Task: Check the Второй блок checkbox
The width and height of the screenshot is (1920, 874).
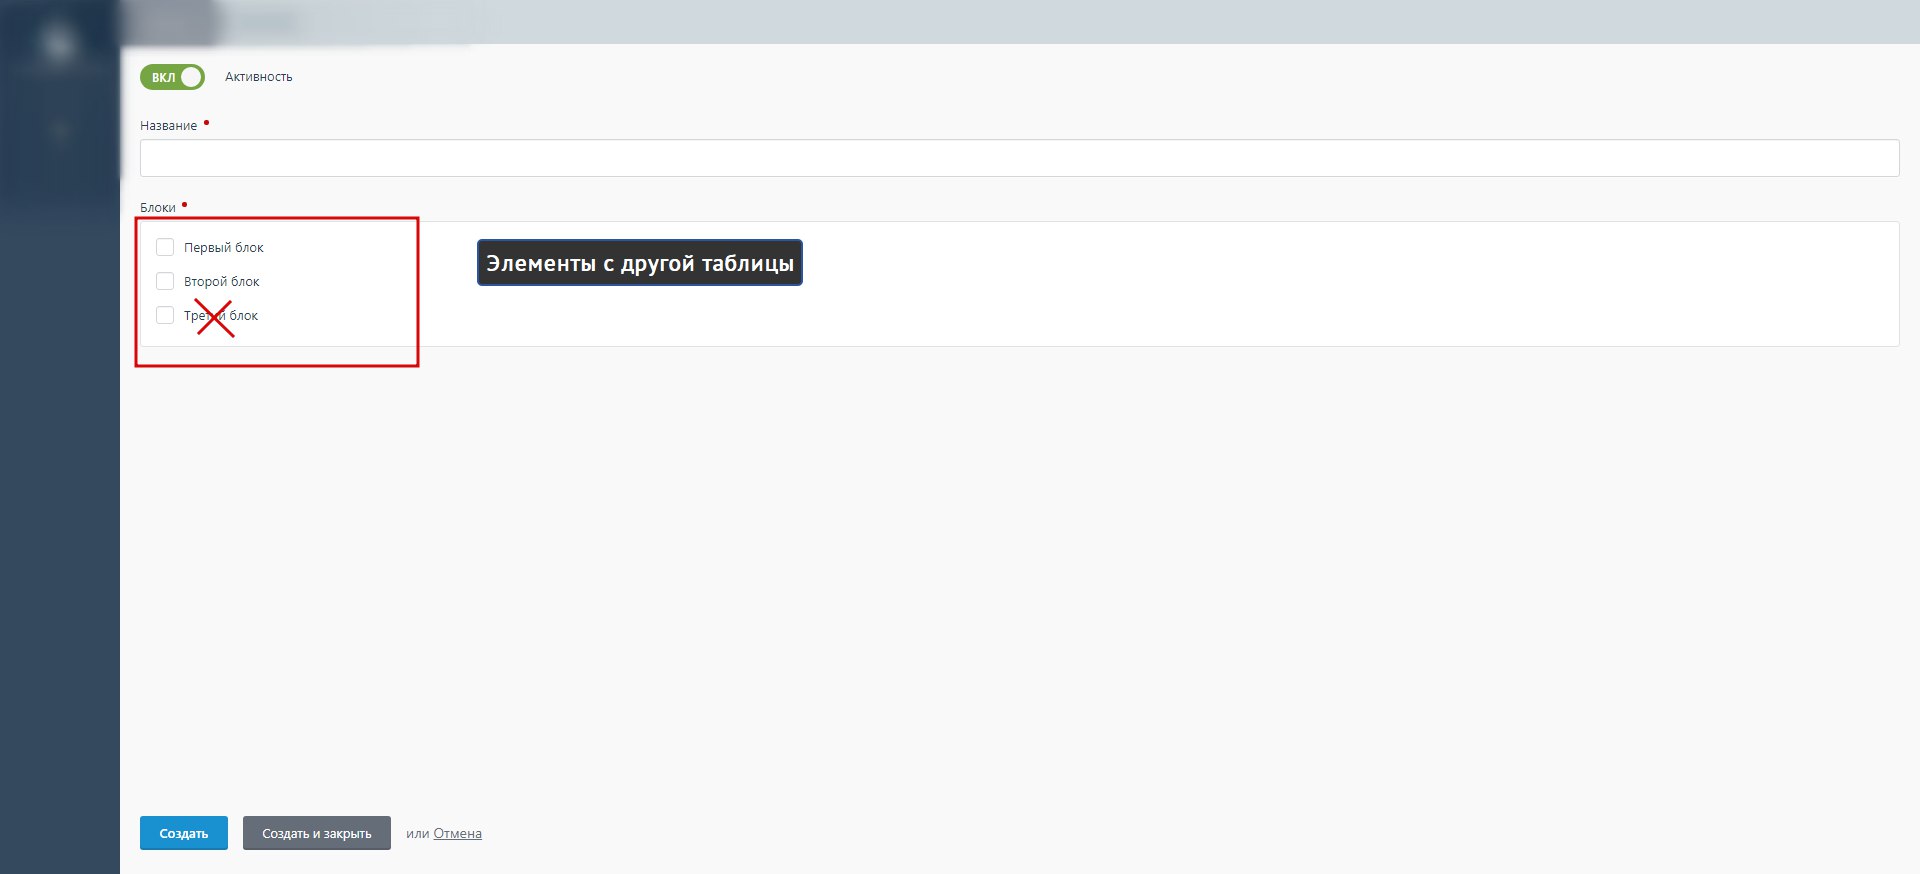Action: [x=165, y=281]
